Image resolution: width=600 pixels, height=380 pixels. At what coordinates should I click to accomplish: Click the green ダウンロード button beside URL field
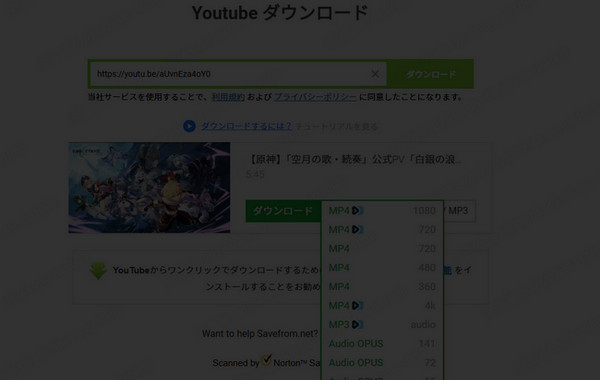[430, 74]
